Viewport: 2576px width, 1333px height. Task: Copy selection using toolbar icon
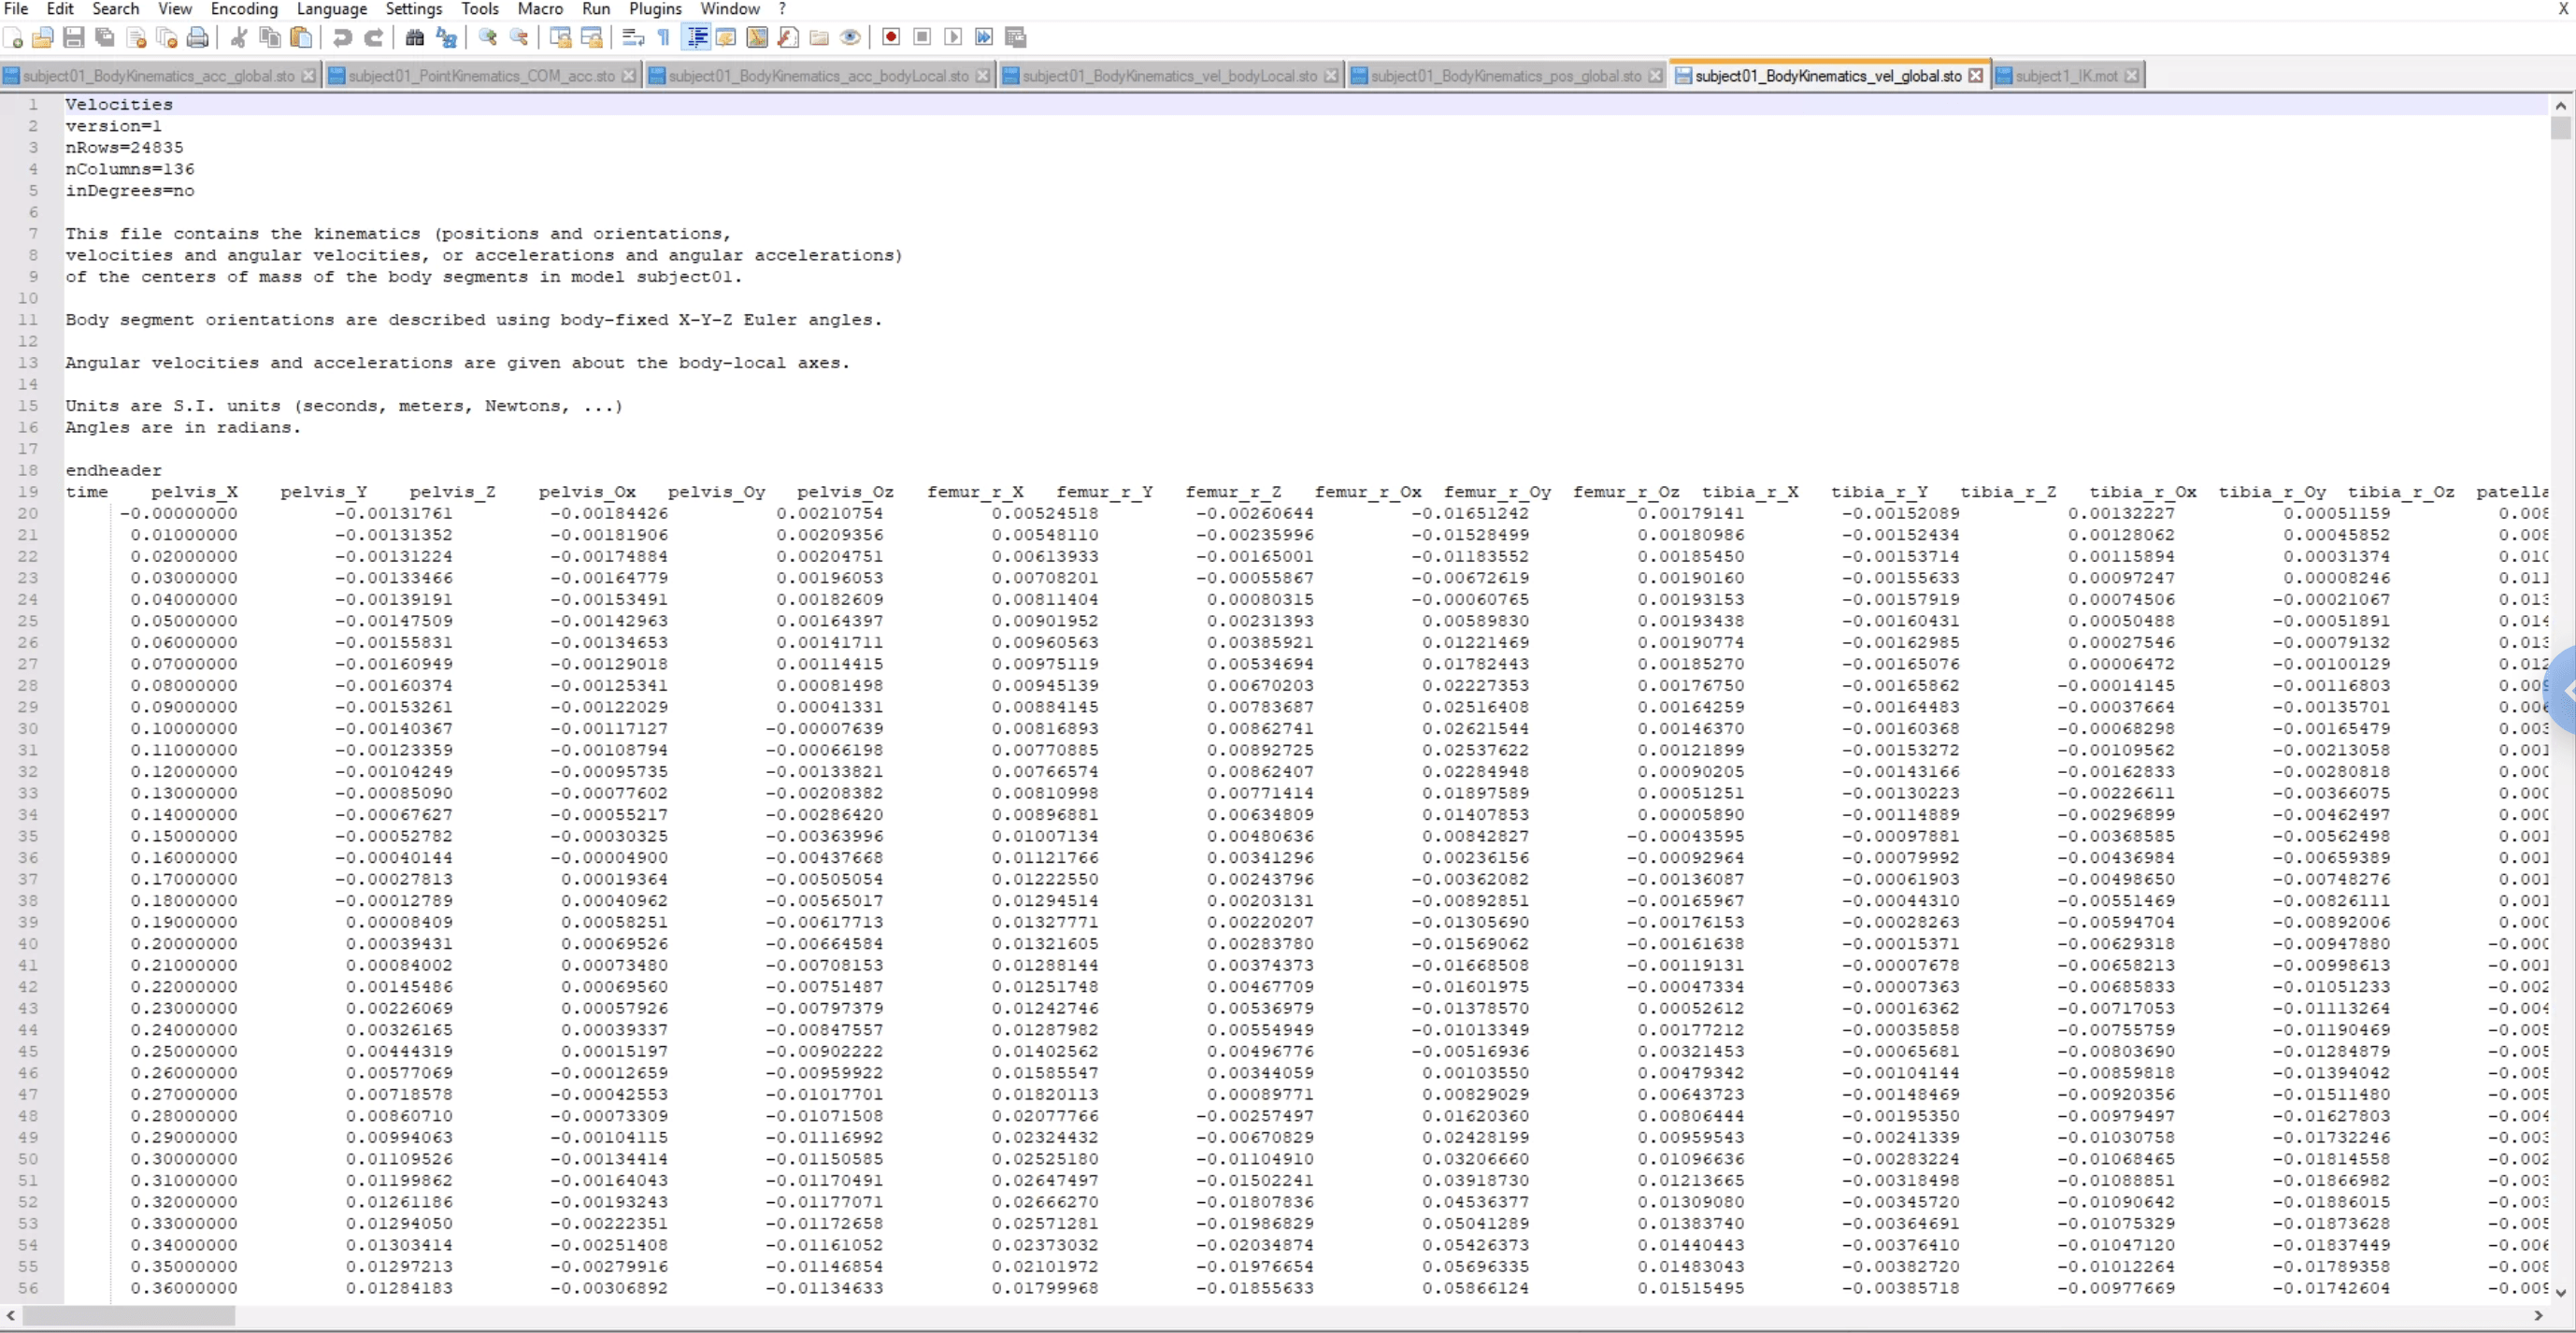(269, 38)
